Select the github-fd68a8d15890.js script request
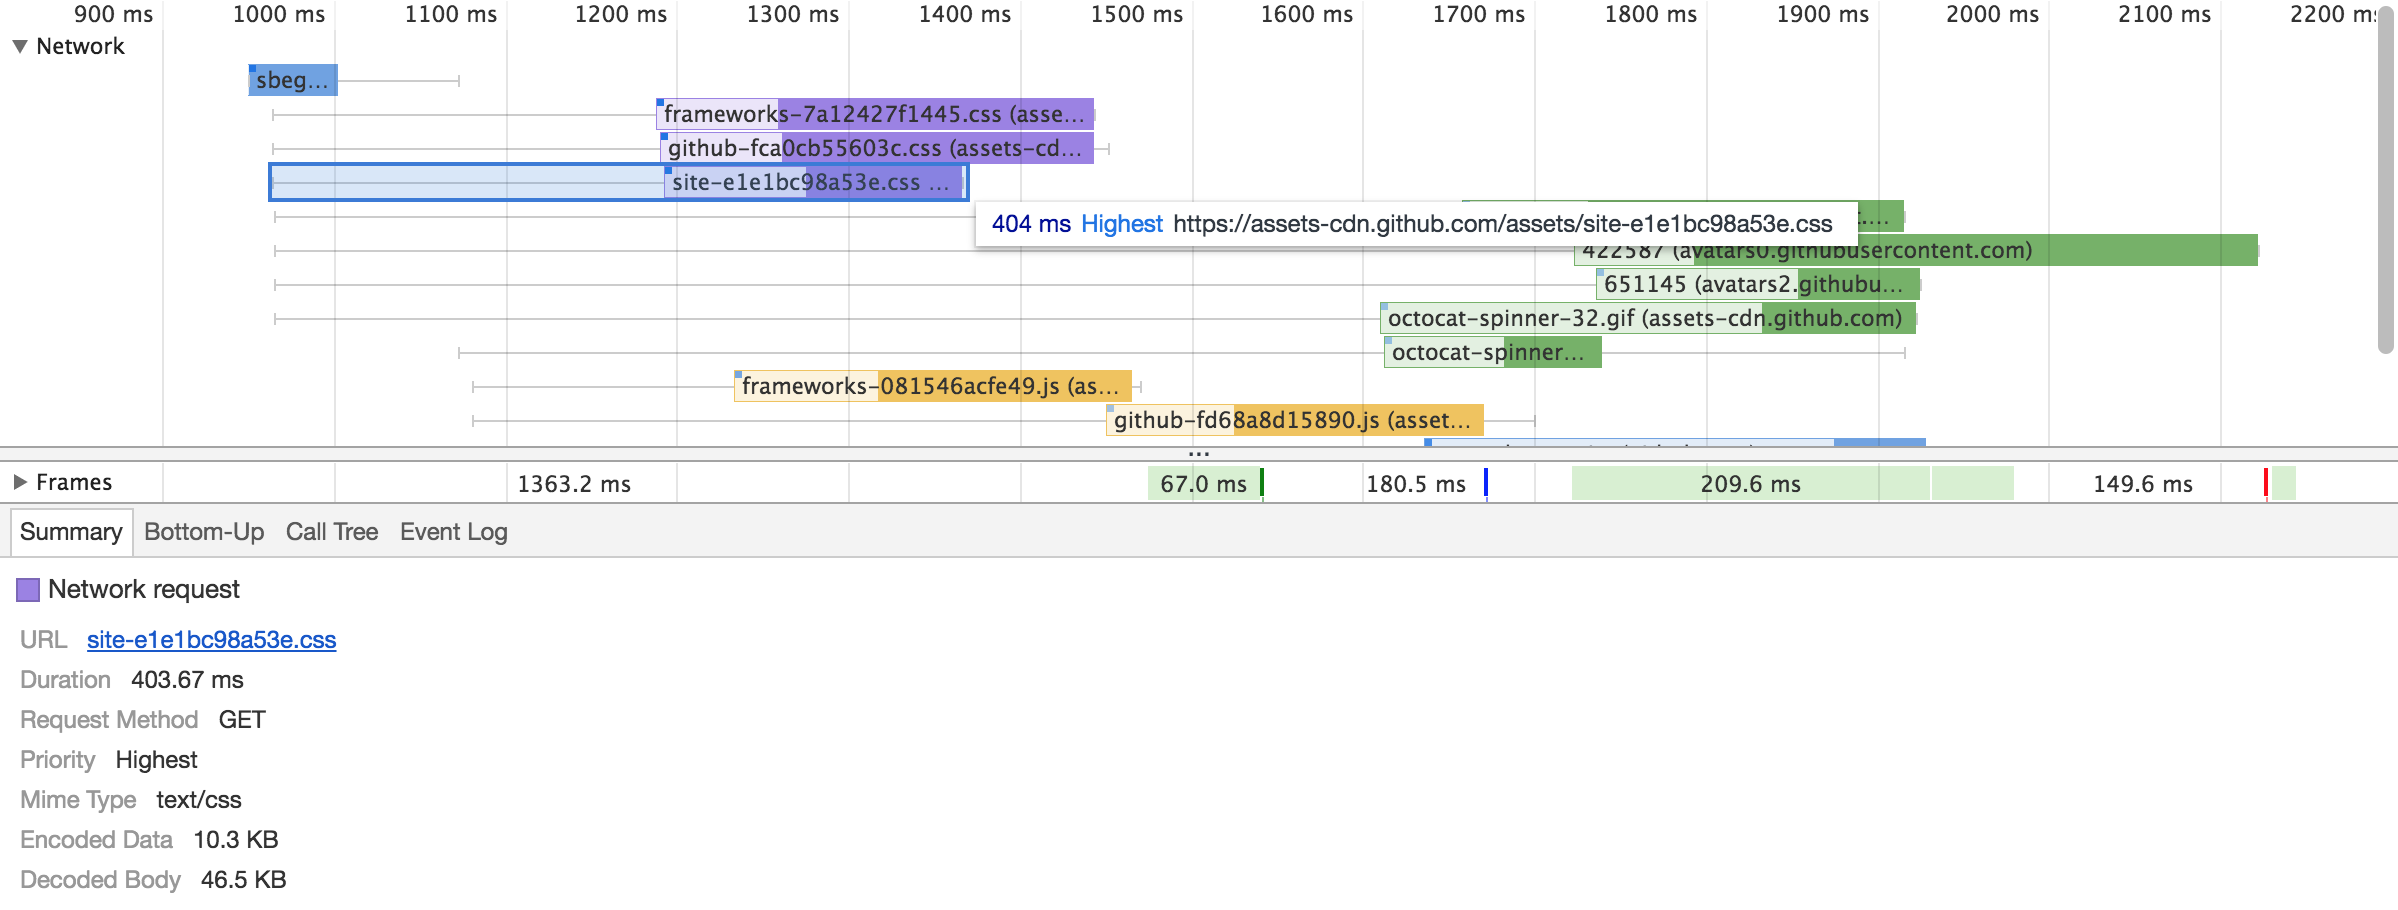Screen dimensions: 2398x910 1294,421
